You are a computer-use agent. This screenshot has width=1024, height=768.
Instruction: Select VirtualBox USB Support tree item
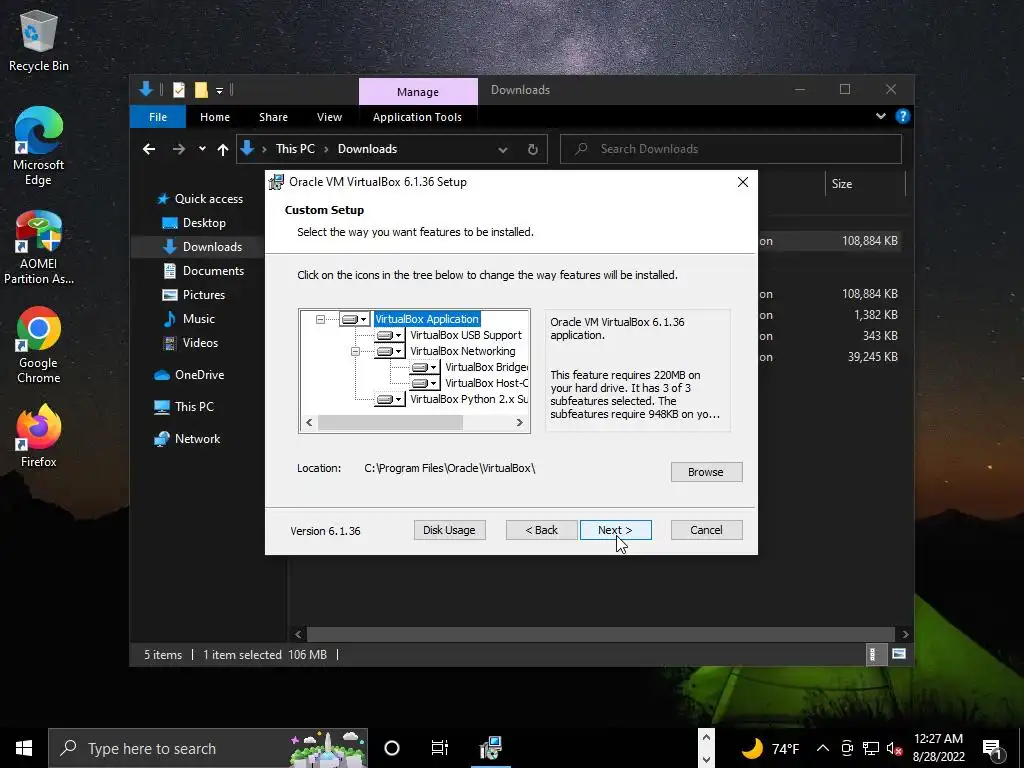[x=466, y=336]
